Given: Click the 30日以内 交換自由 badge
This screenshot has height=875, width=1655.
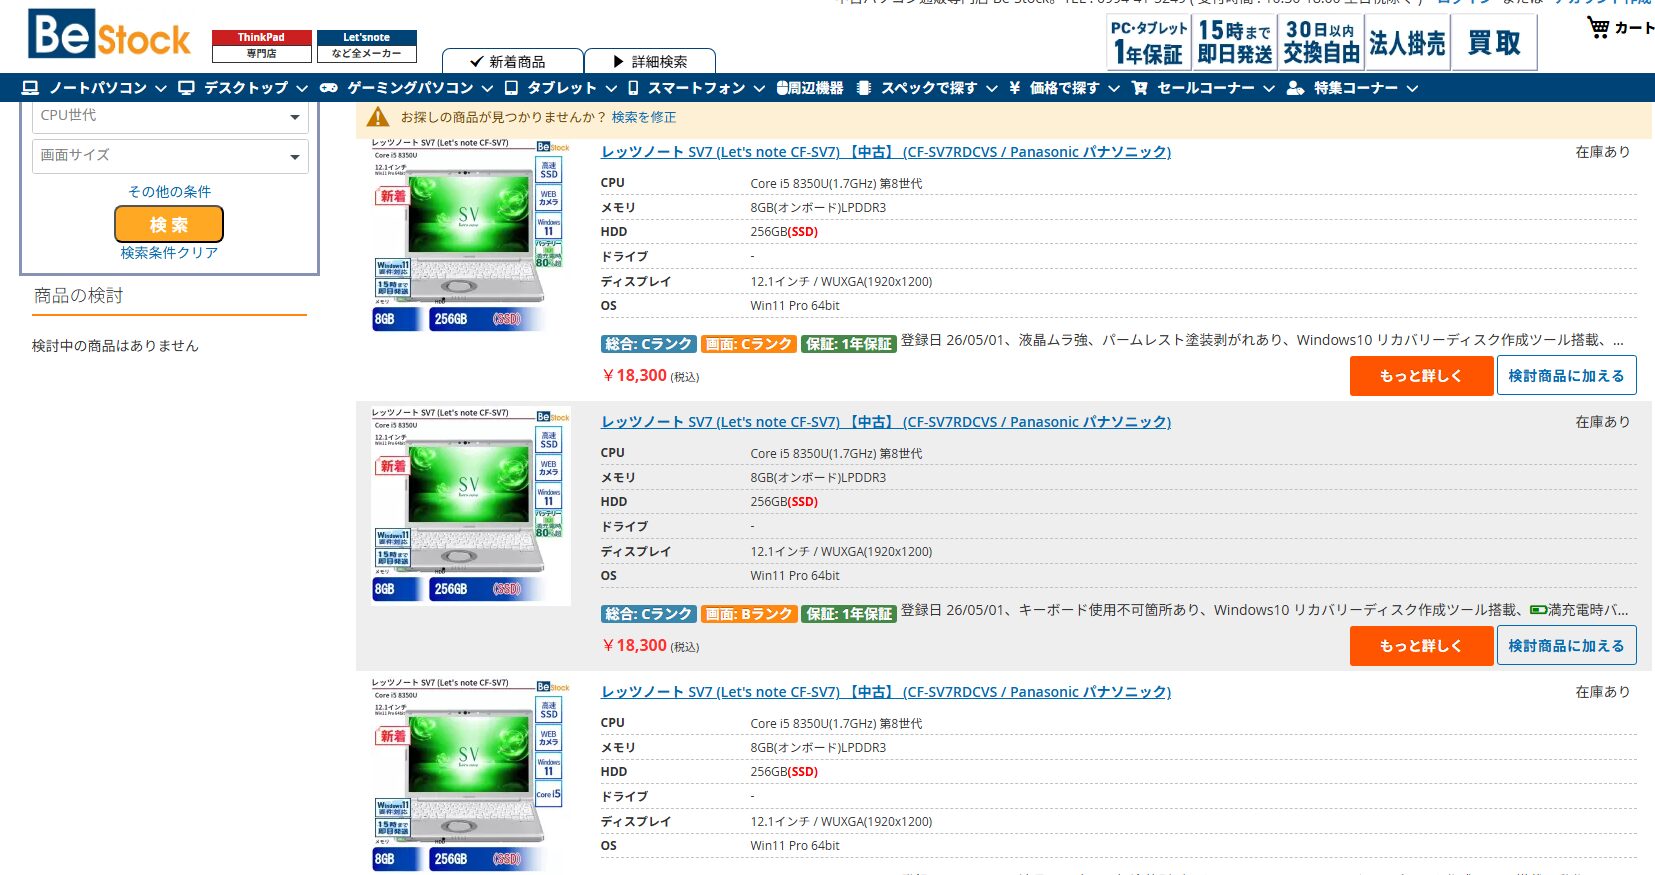Looking at the screenshot, I should click(x=1321, y=43).
